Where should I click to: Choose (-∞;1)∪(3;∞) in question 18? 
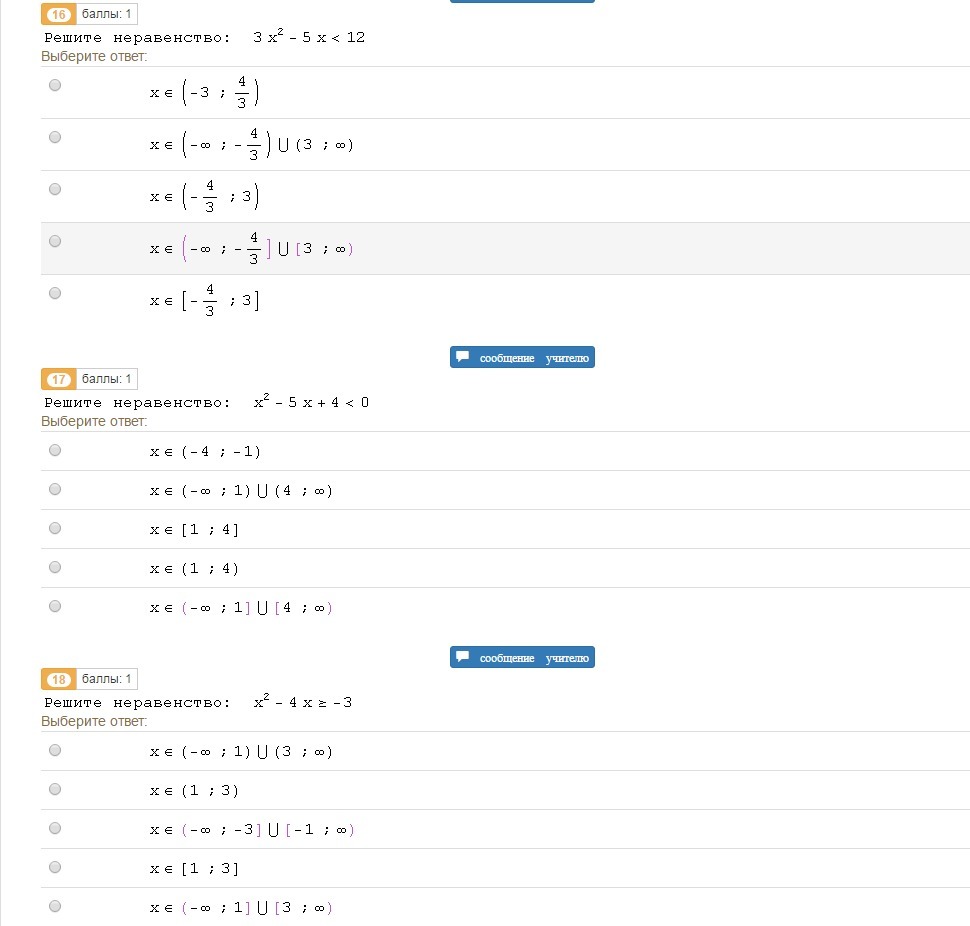click(x=55, y=750)
